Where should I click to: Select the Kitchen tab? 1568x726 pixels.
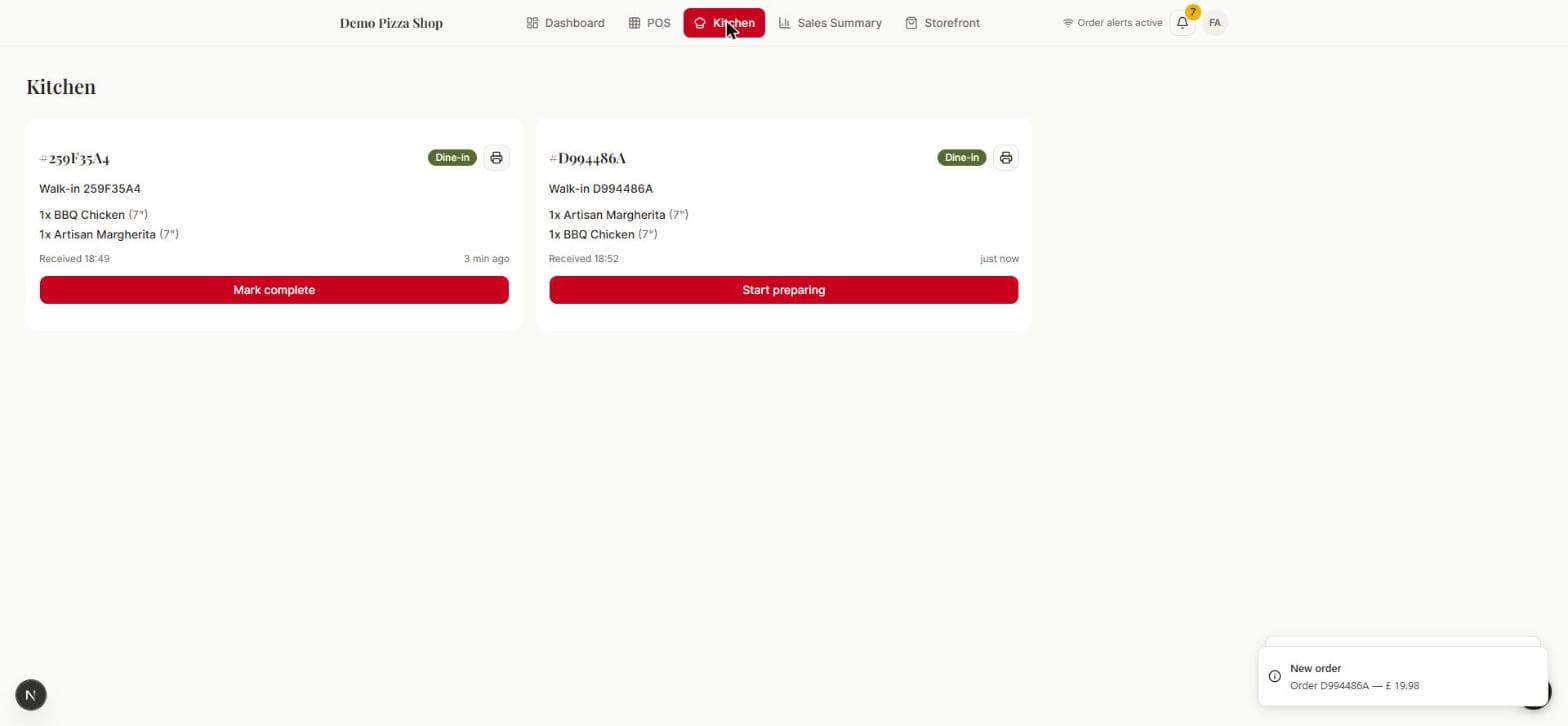[x=724, y=23]
